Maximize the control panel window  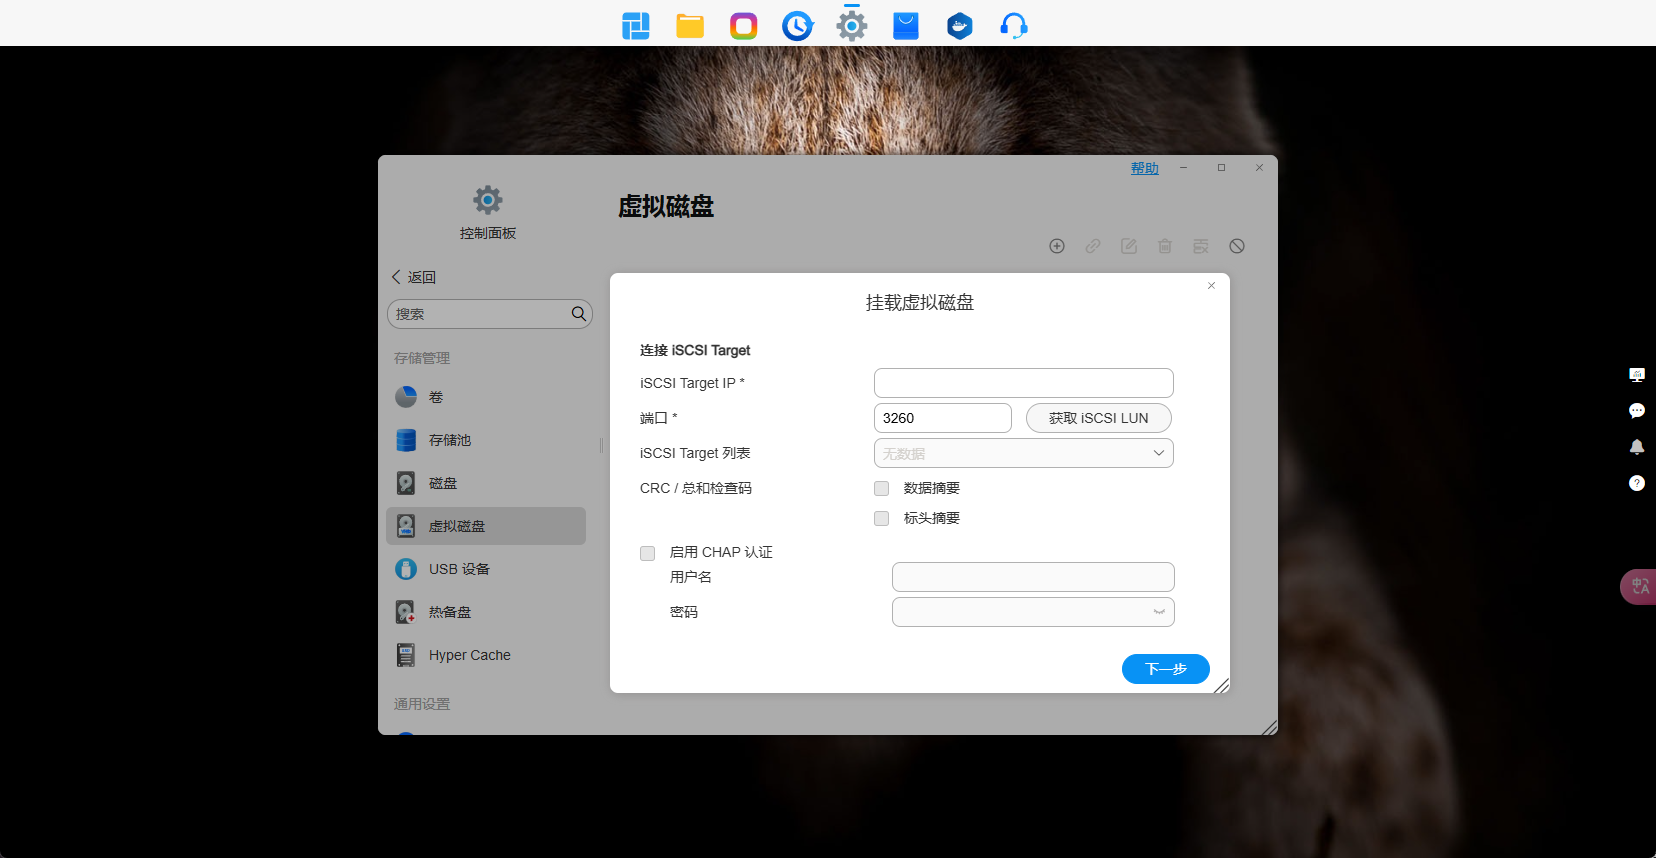1221,167
